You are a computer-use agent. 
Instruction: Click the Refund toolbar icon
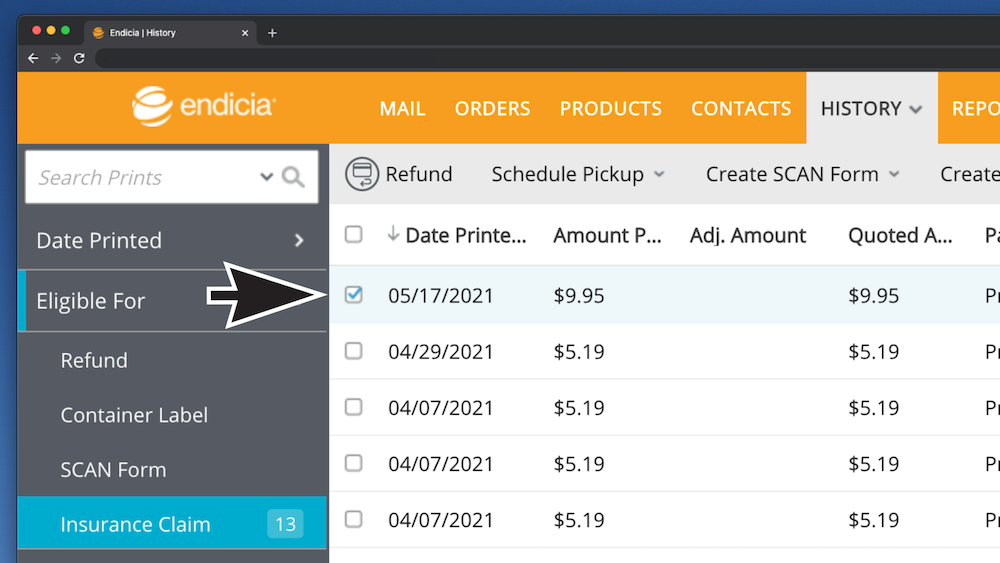tap(362, 174)
